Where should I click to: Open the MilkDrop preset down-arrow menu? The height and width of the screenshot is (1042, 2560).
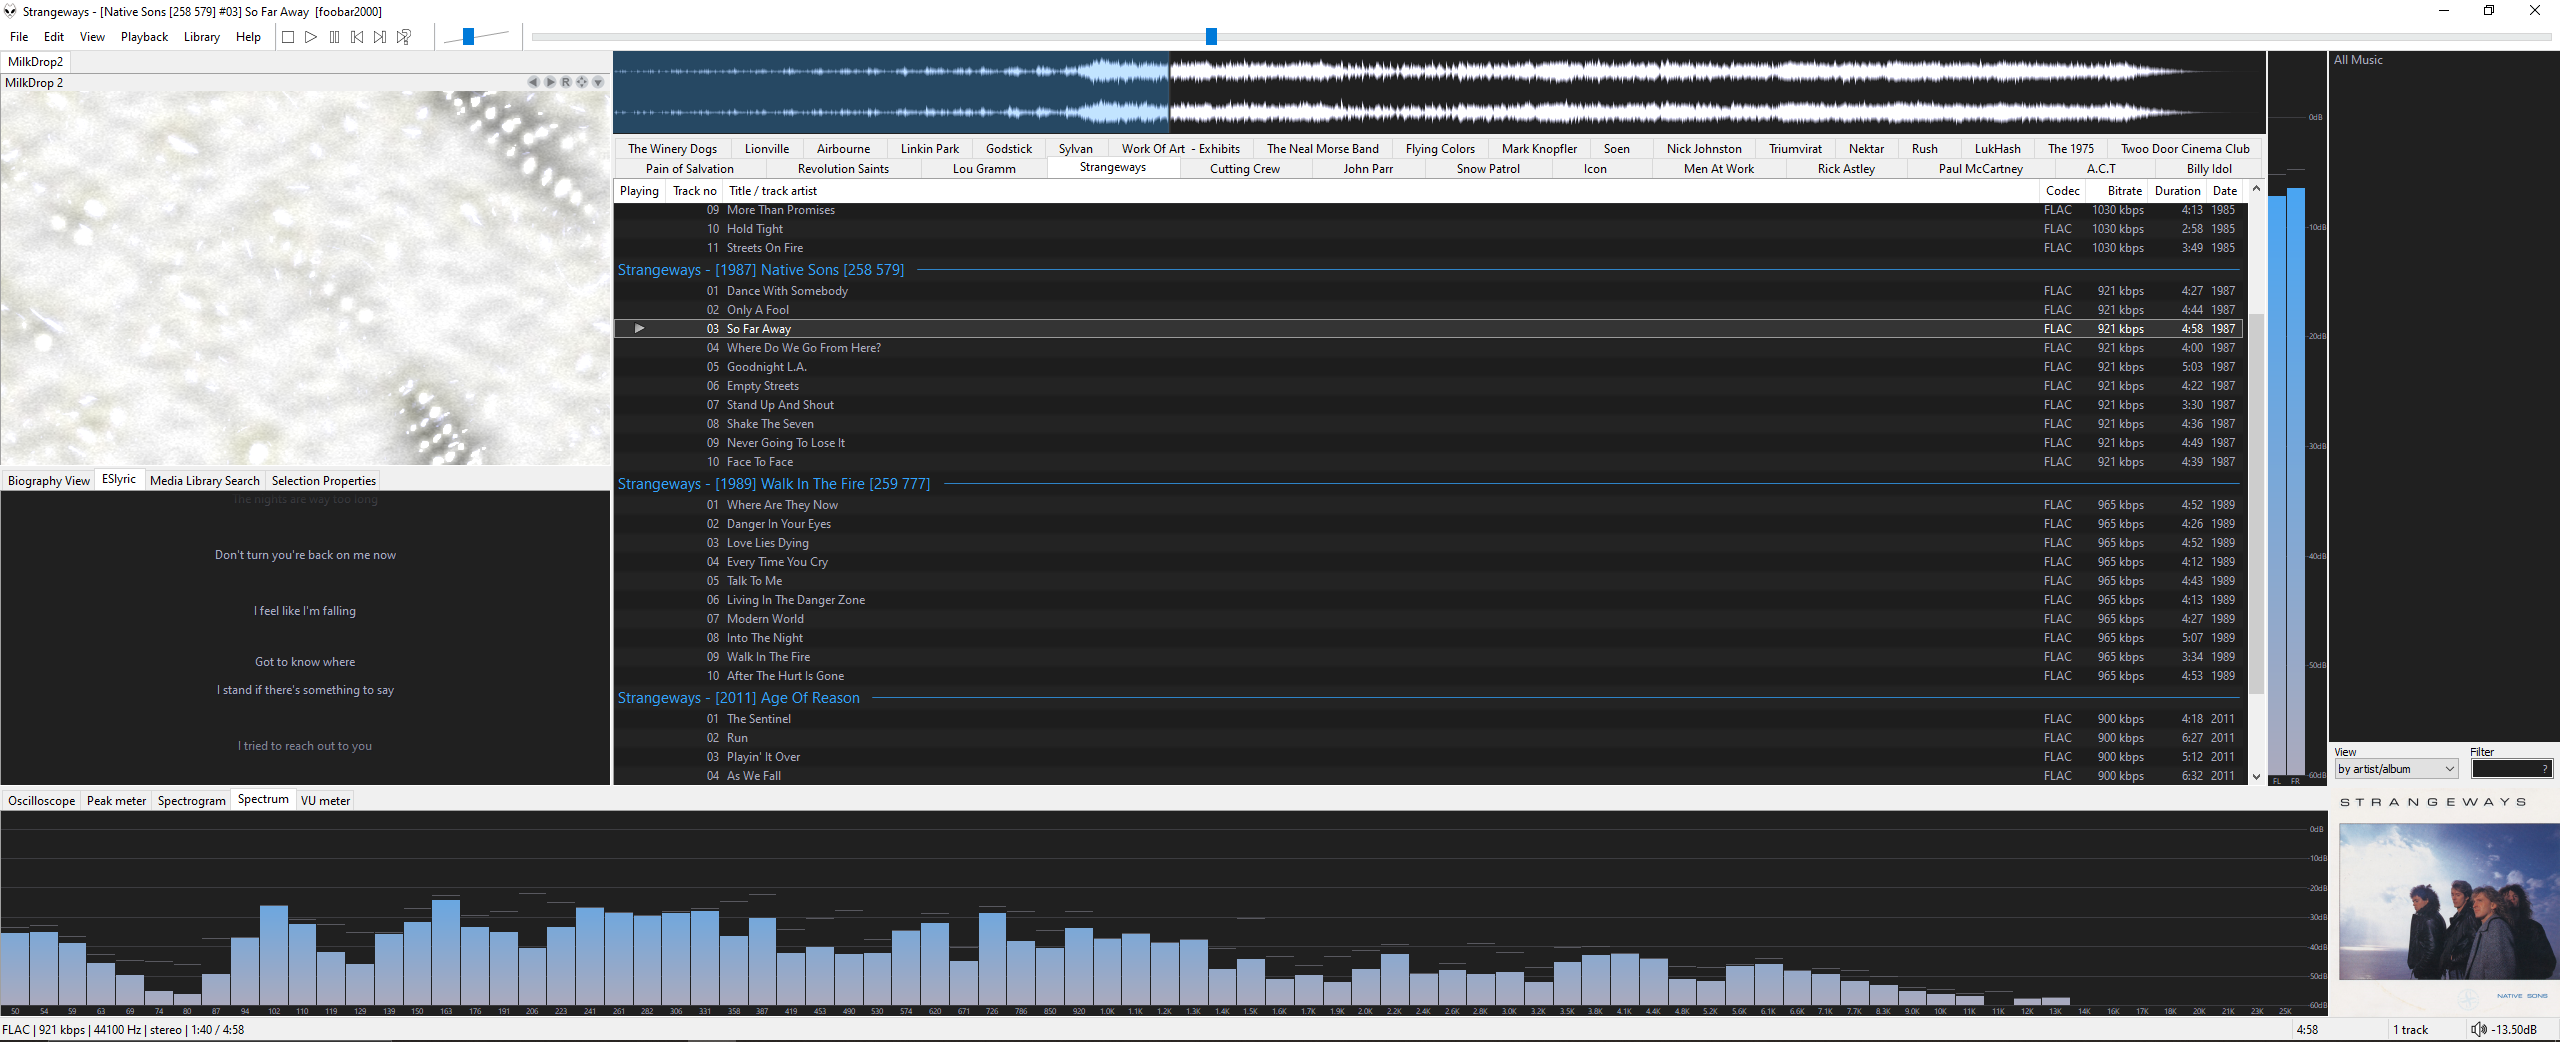coord(598,82)
